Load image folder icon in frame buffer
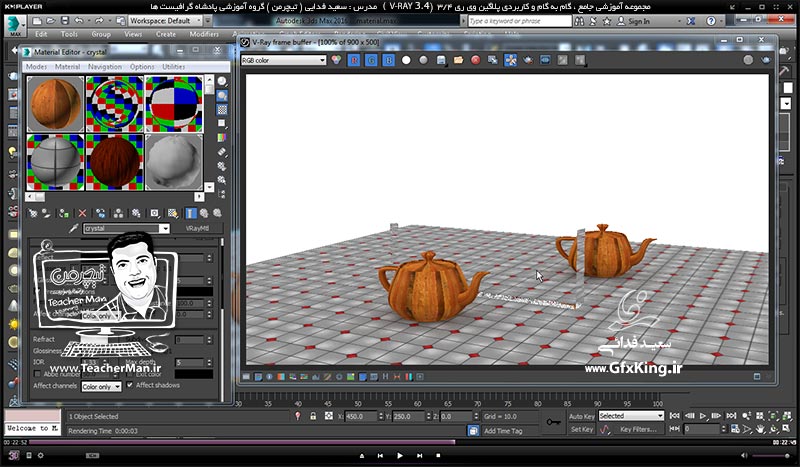 pos(458,60)
